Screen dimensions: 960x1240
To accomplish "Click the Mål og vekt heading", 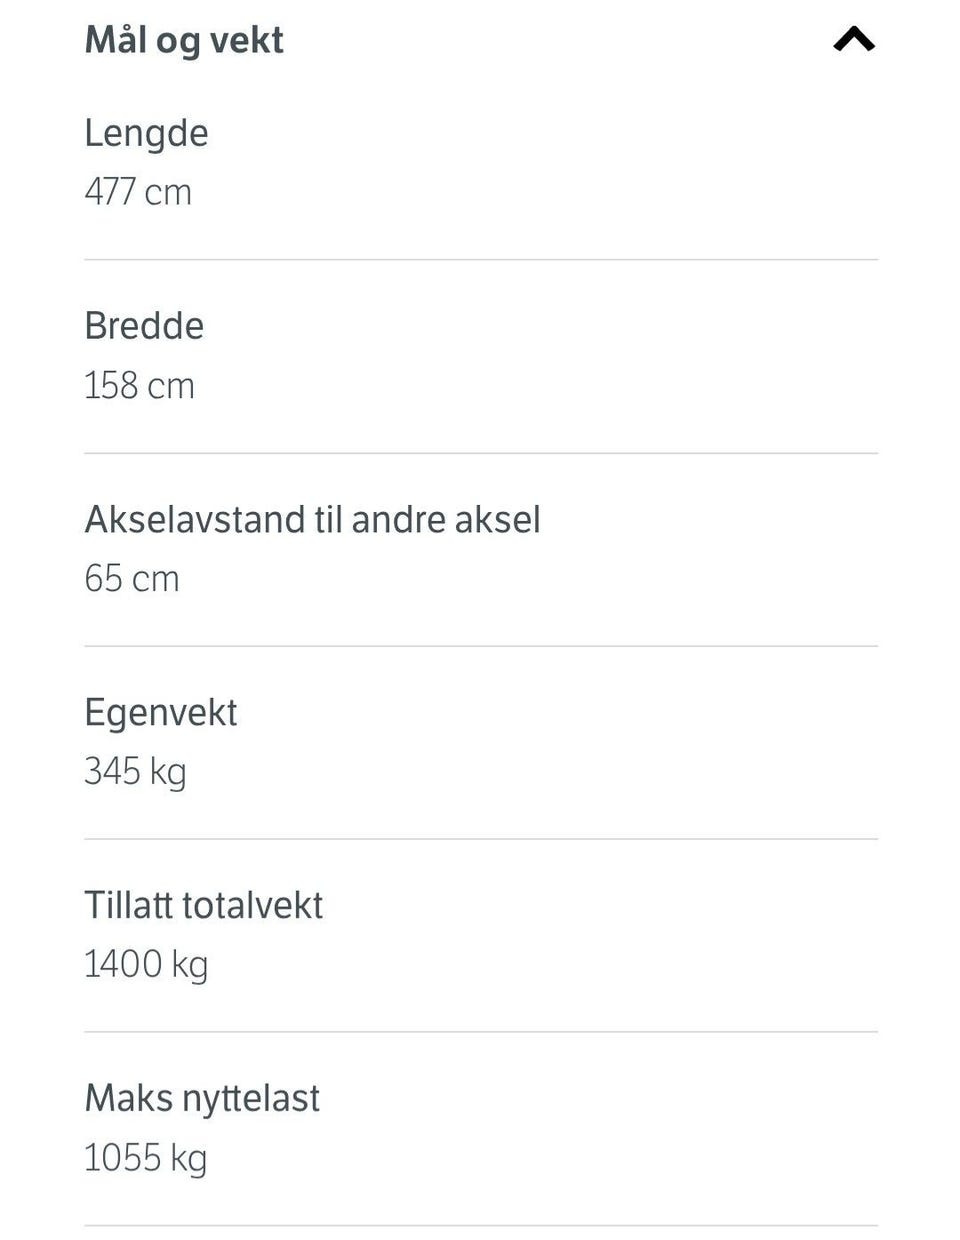I will click(x=184, y=40).
